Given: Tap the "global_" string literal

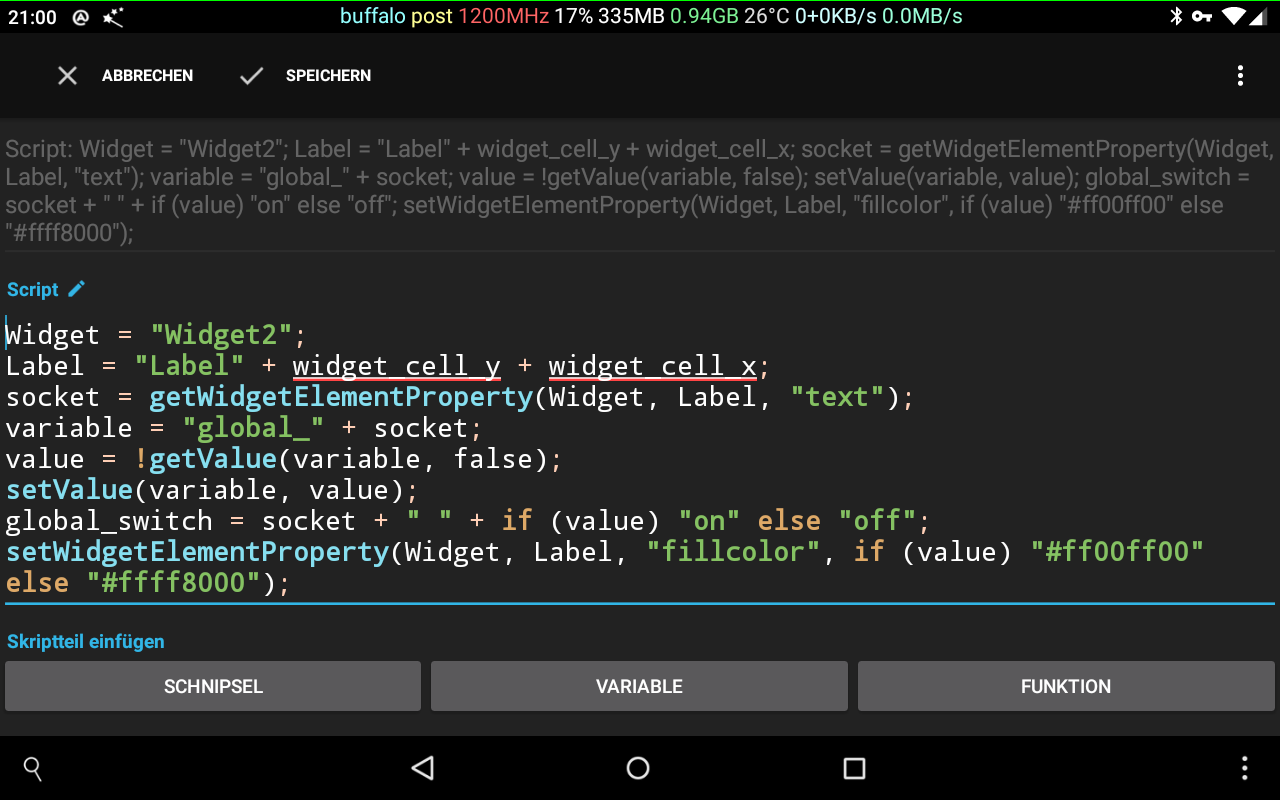Looking at the screenshot, I should click(x=253, y=428).
